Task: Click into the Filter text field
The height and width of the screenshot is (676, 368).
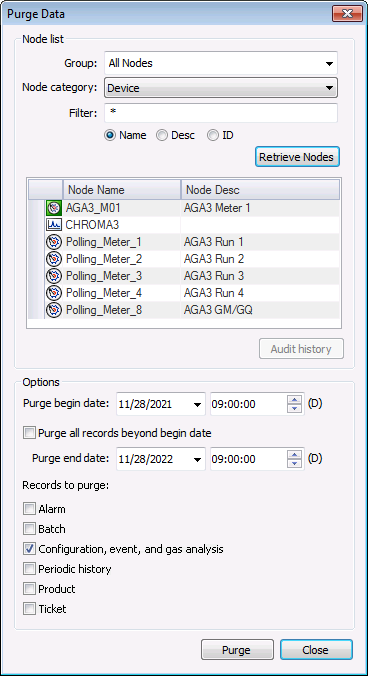Action: tap(221, 113)
